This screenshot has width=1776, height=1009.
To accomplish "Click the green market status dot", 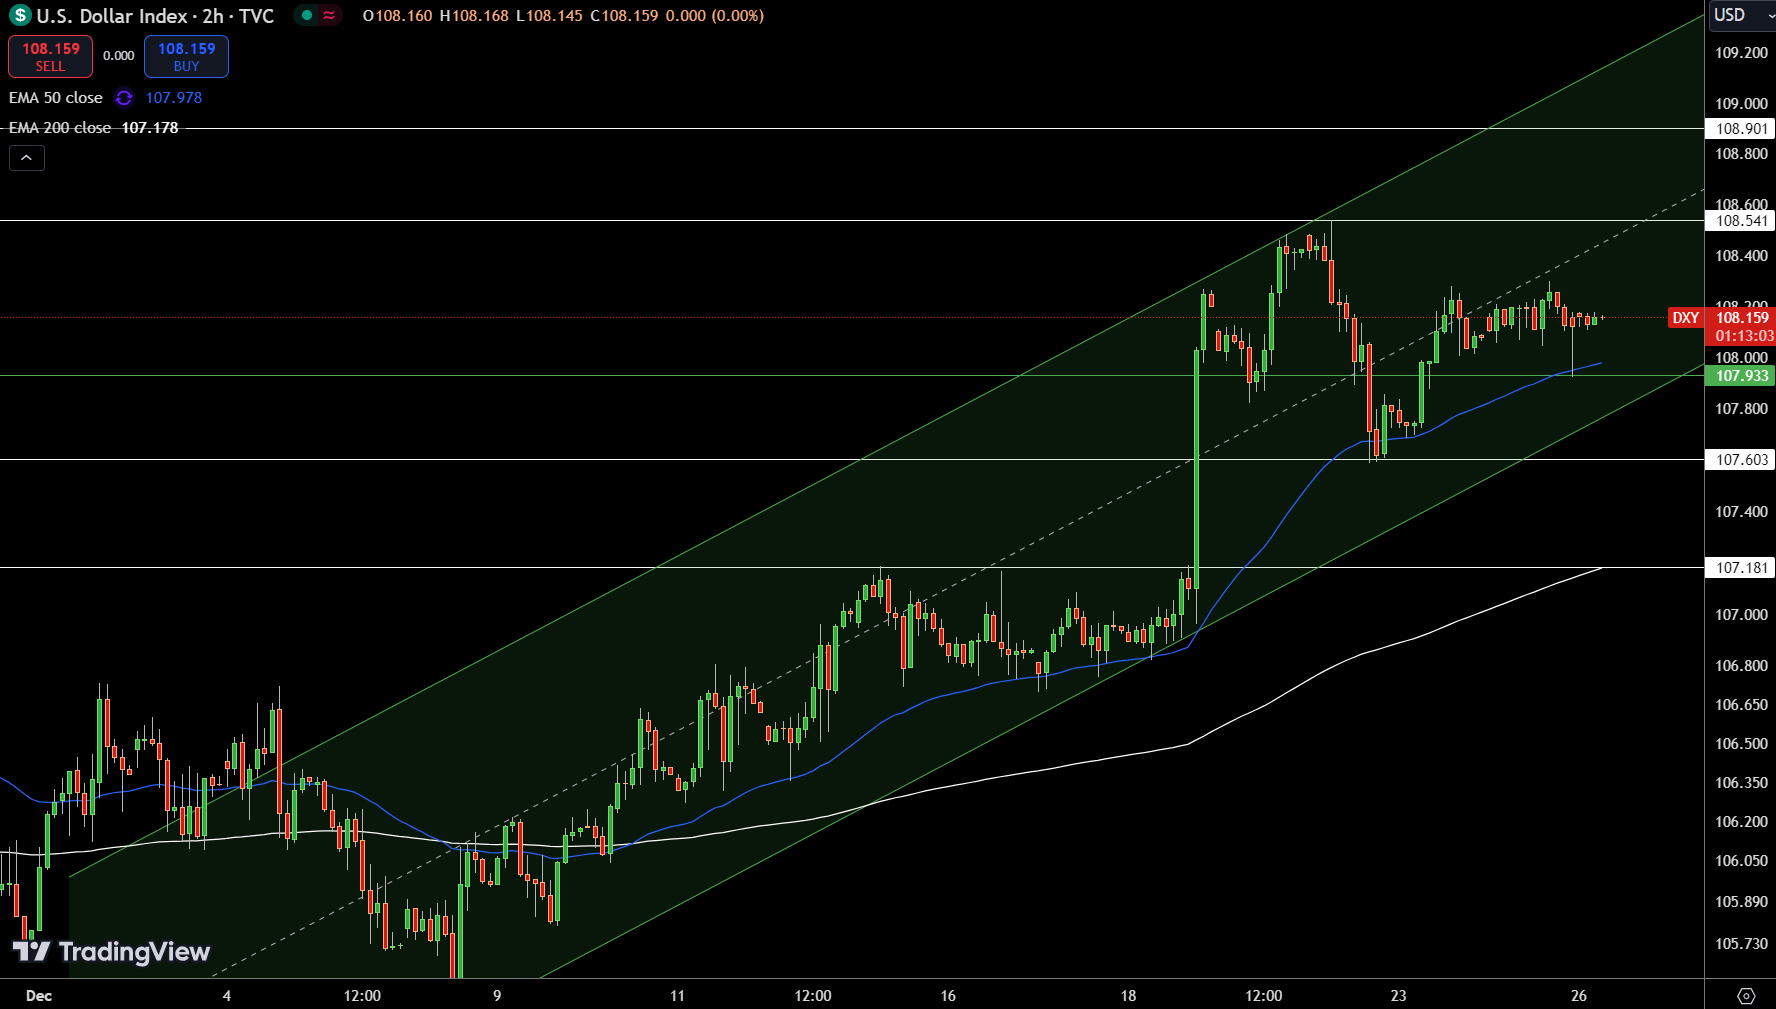I will coord(307,15).
